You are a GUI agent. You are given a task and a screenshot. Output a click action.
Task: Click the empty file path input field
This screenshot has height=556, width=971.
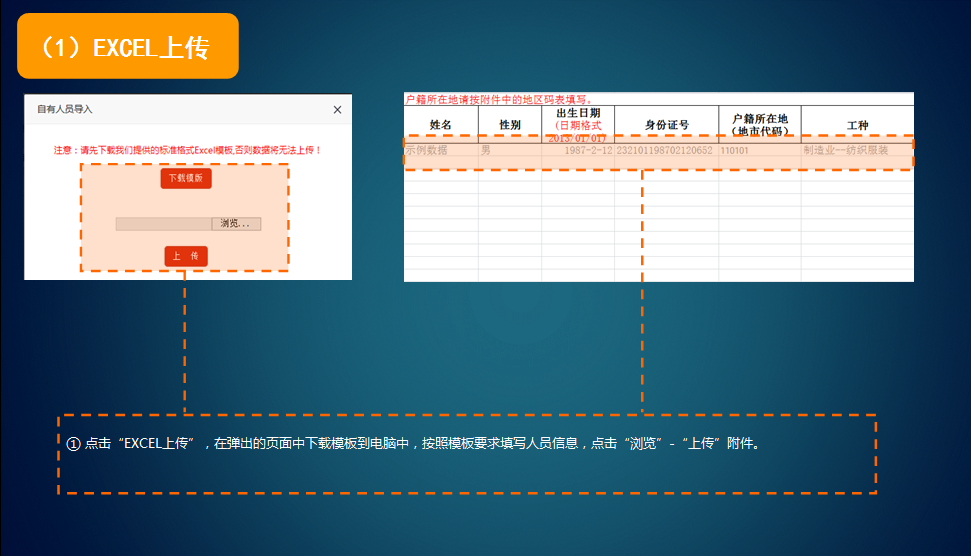coord(163,224)
